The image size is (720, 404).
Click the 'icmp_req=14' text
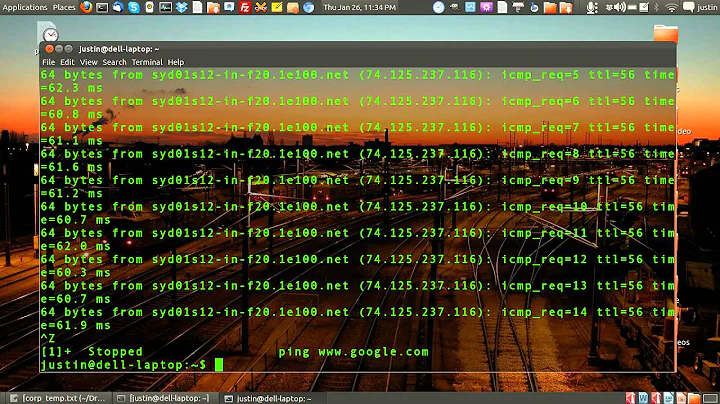point(544,312)
